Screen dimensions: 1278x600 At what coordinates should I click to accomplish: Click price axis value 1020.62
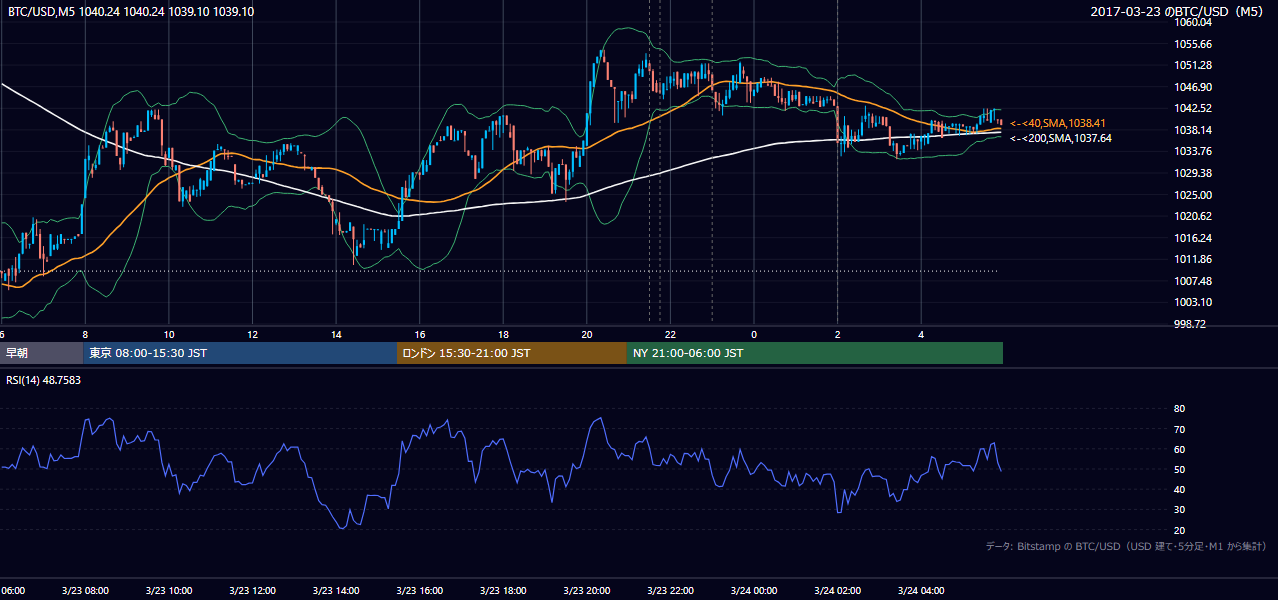coord(1193,216)
